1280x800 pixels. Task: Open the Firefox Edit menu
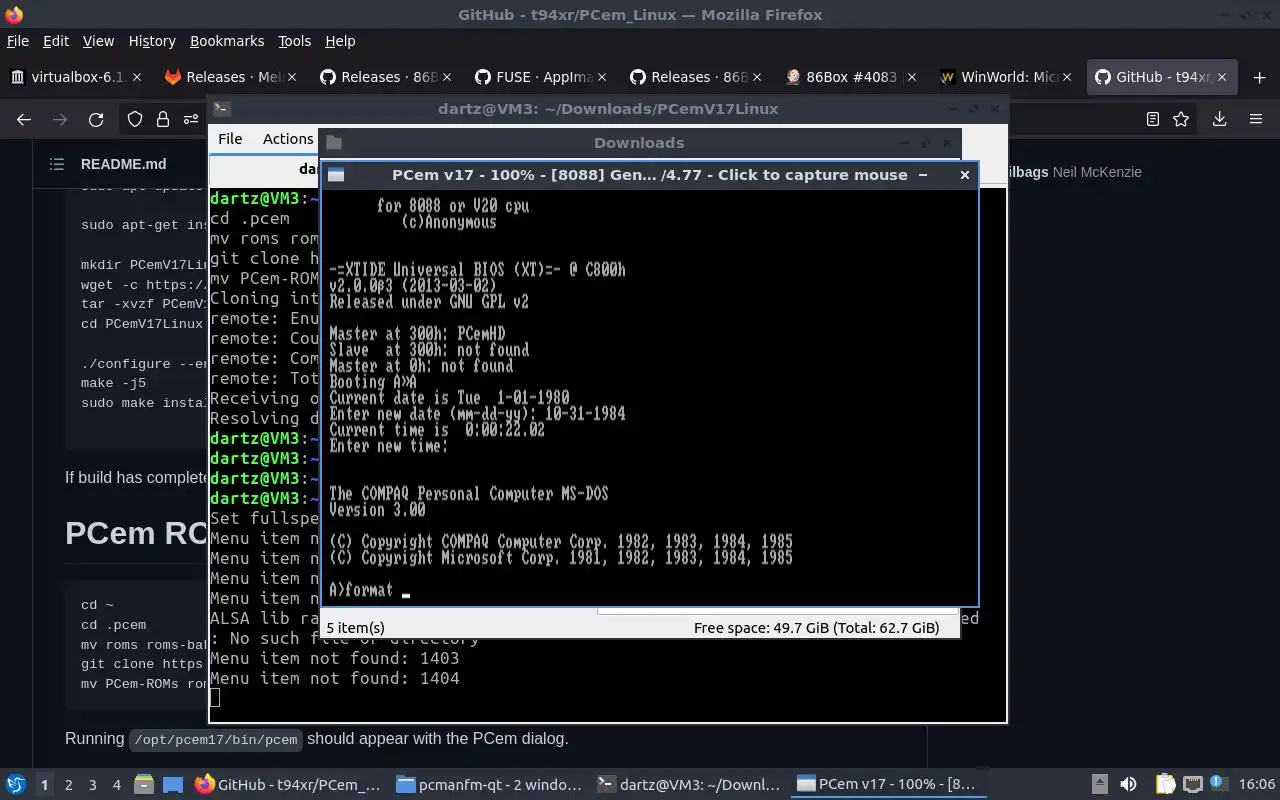pos(56,41)
